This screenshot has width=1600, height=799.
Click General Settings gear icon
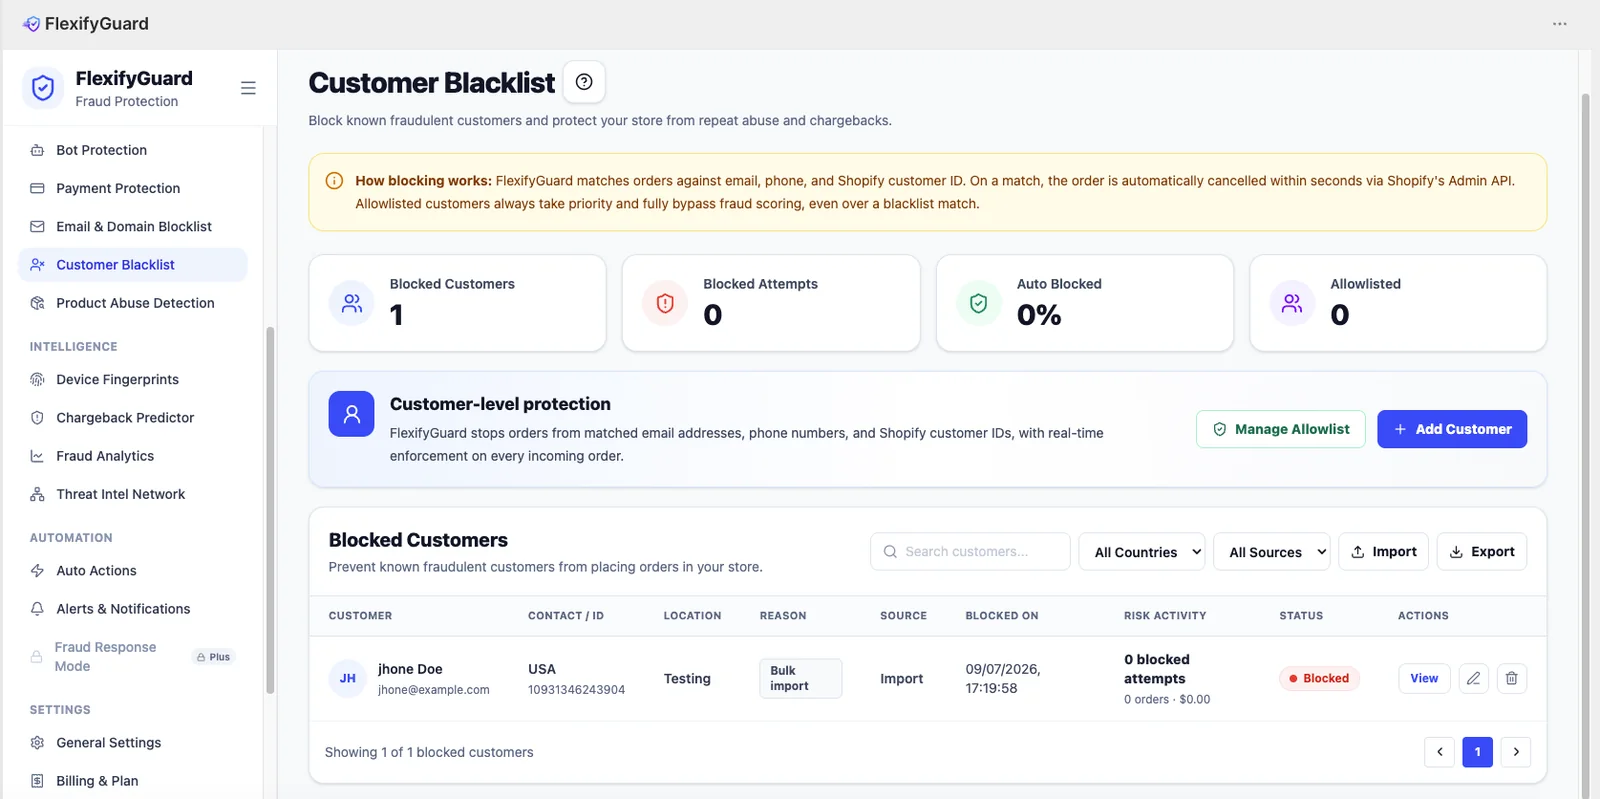tap(37, 743)
